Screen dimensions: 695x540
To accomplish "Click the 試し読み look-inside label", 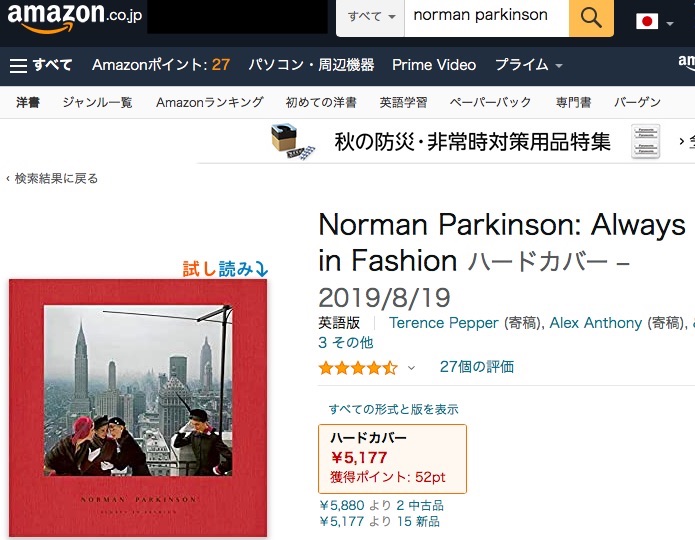I will (x=225, y=268).
